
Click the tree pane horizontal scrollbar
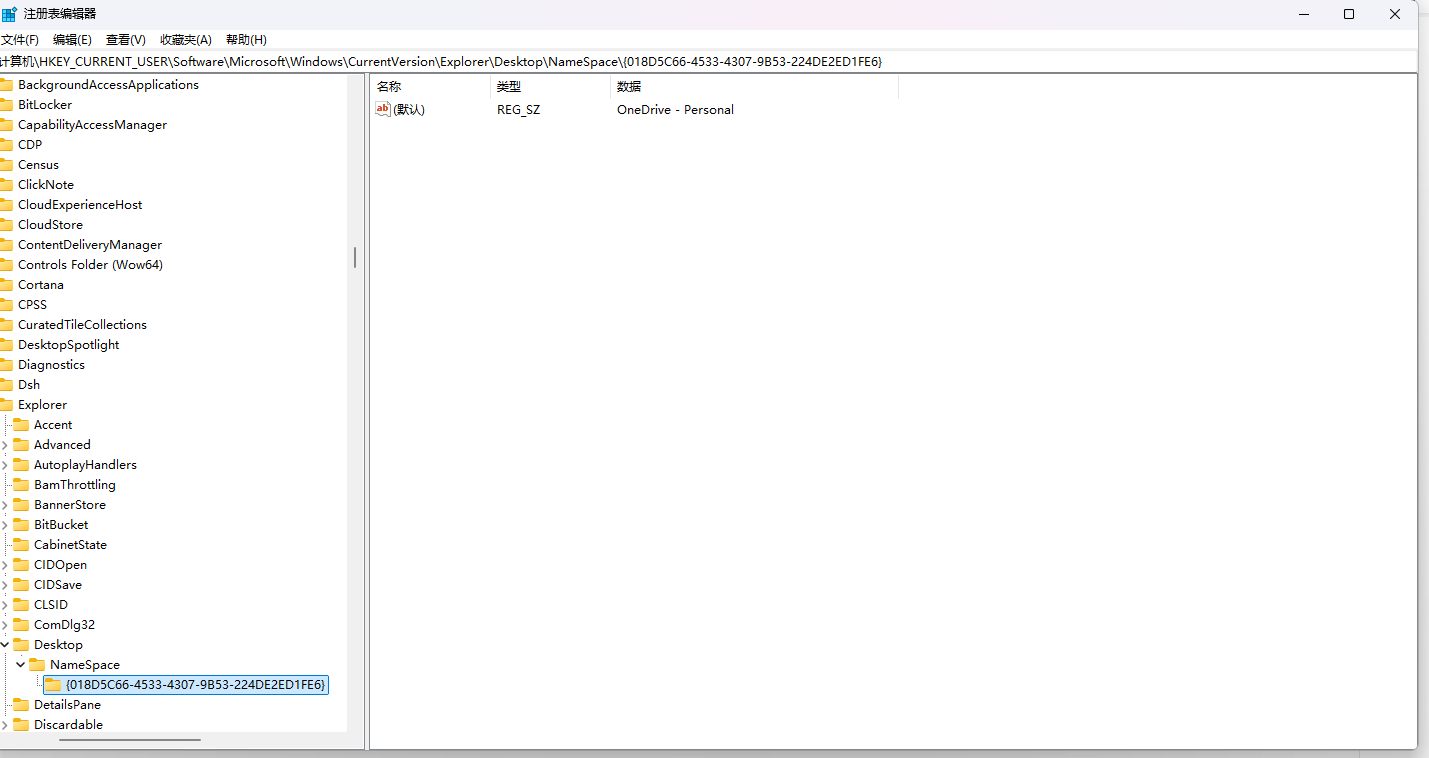130,740
